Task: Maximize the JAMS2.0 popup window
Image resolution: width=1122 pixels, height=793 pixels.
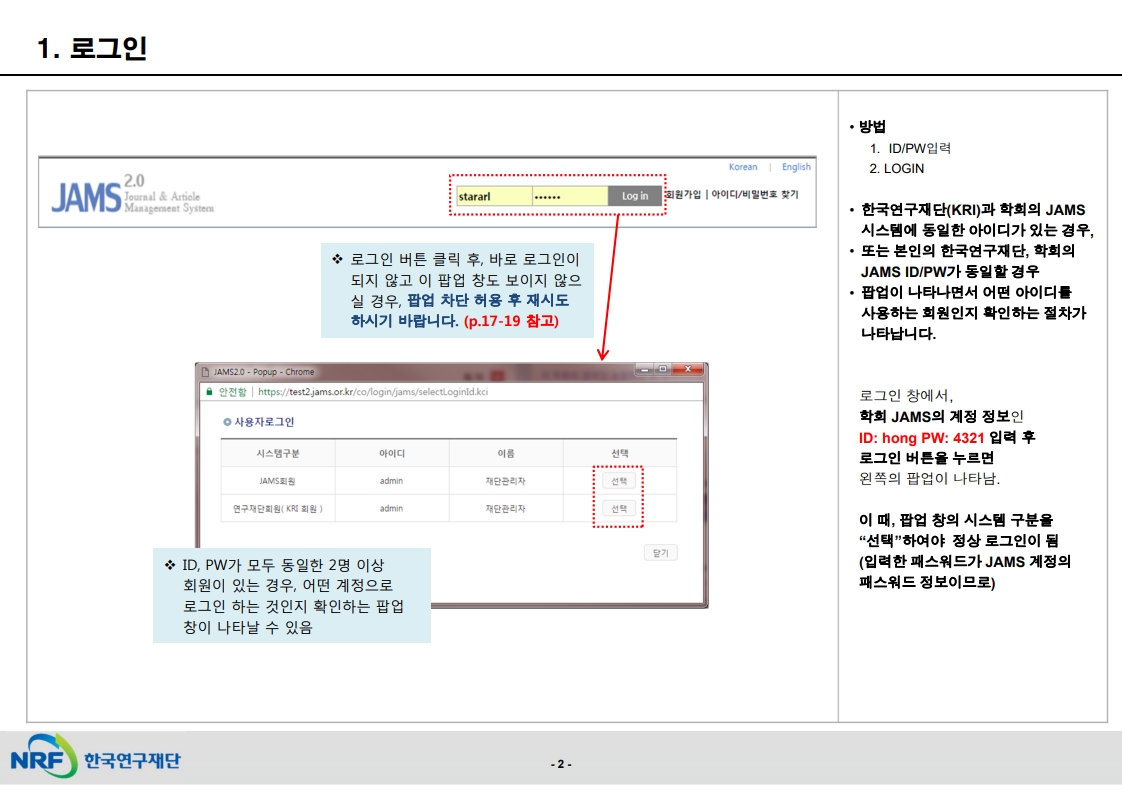Action: tap(663, 369)
